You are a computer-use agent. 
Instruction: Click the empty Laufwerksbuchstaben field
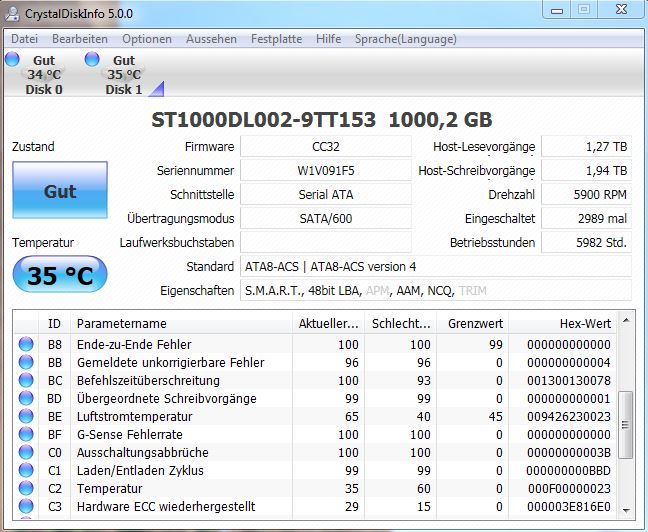point(326,242)
